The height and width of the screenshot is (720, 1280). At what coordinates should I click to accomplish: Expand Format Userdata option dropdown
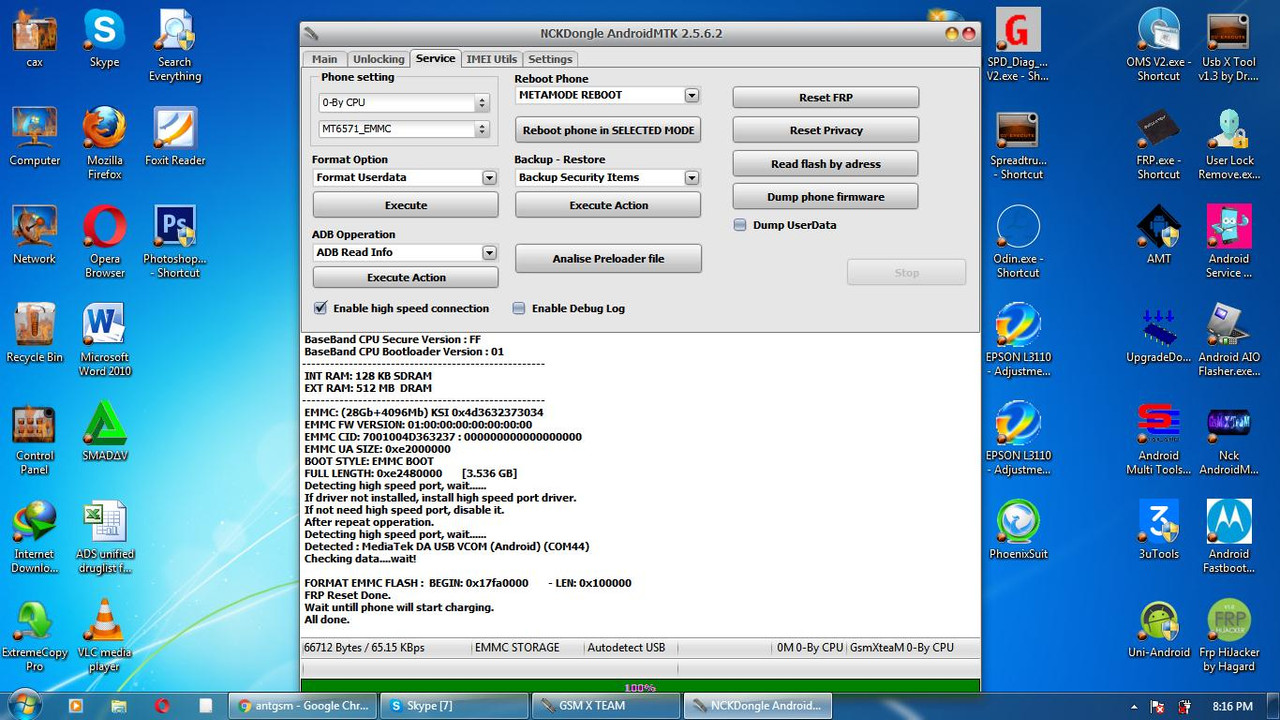tap(489, 178)
